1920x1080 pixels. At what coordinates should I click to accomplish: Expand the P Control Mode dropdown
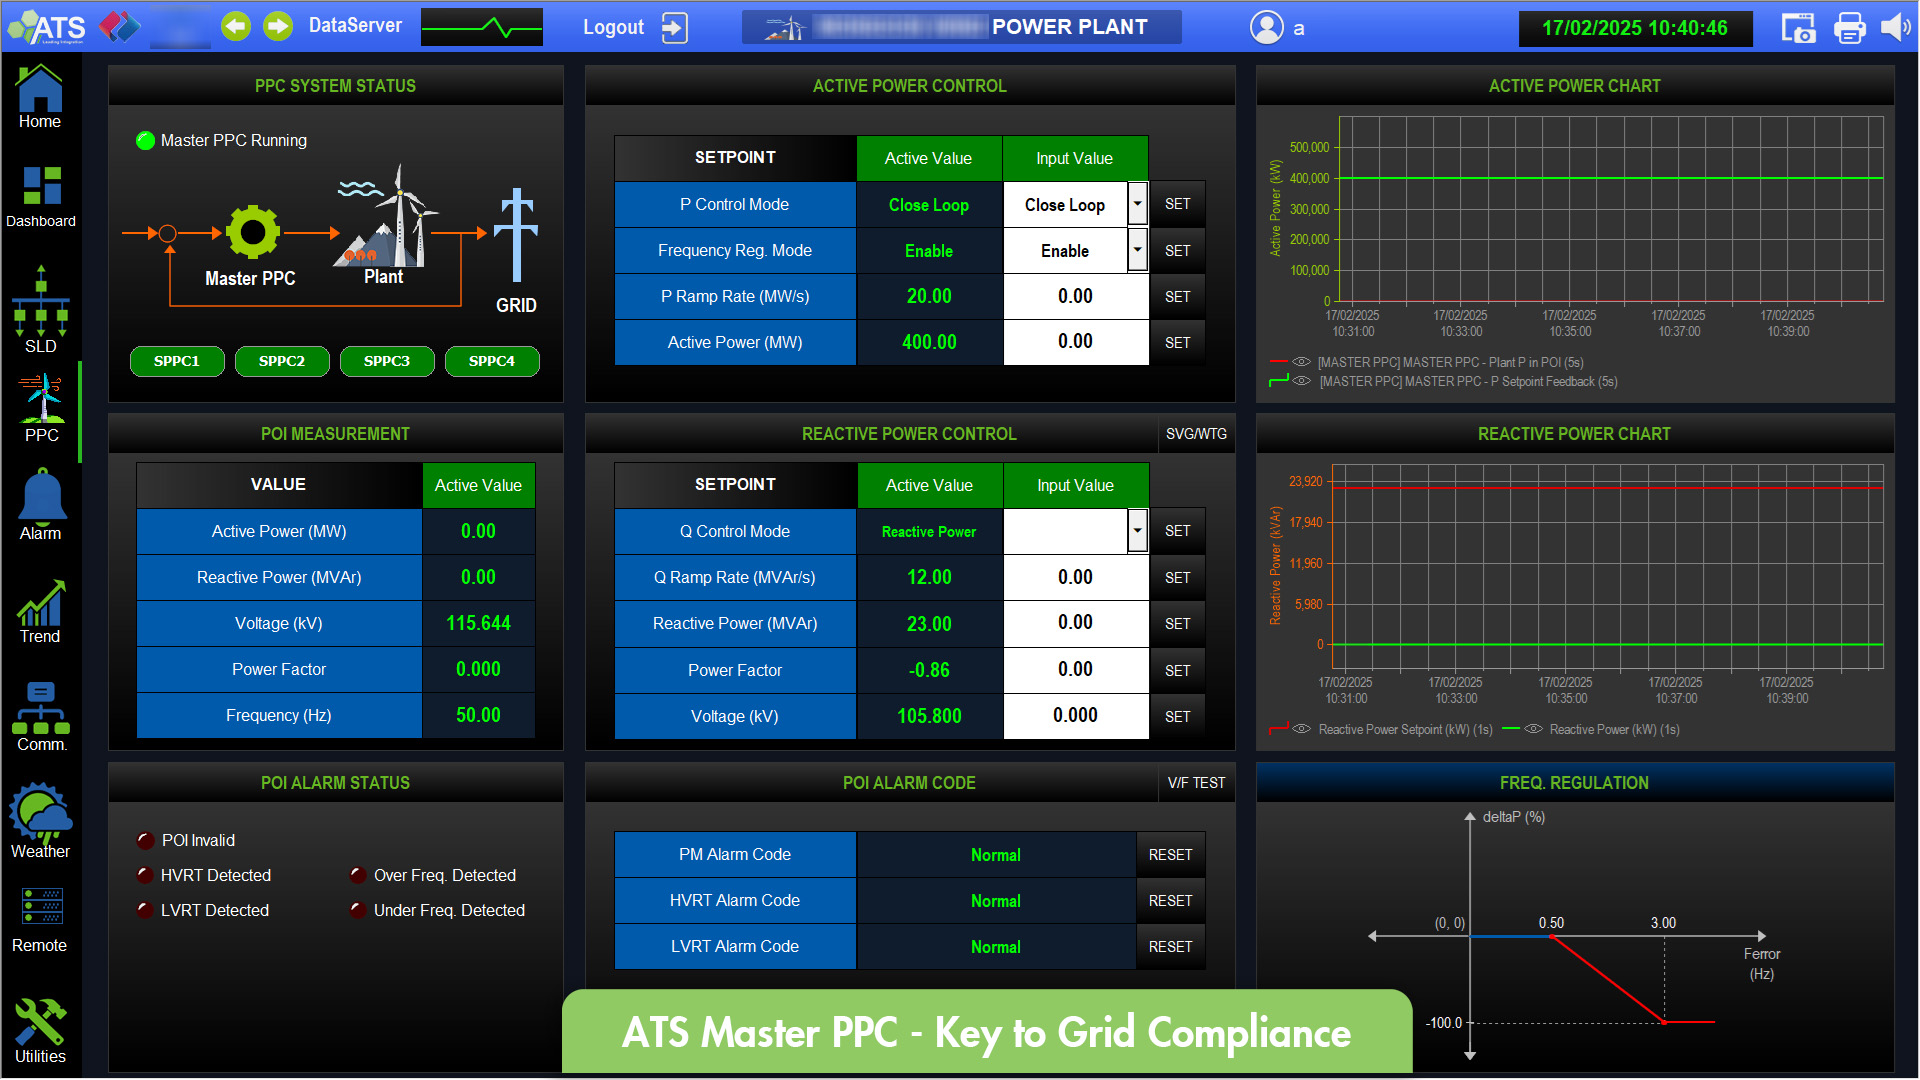(1137, 204)
